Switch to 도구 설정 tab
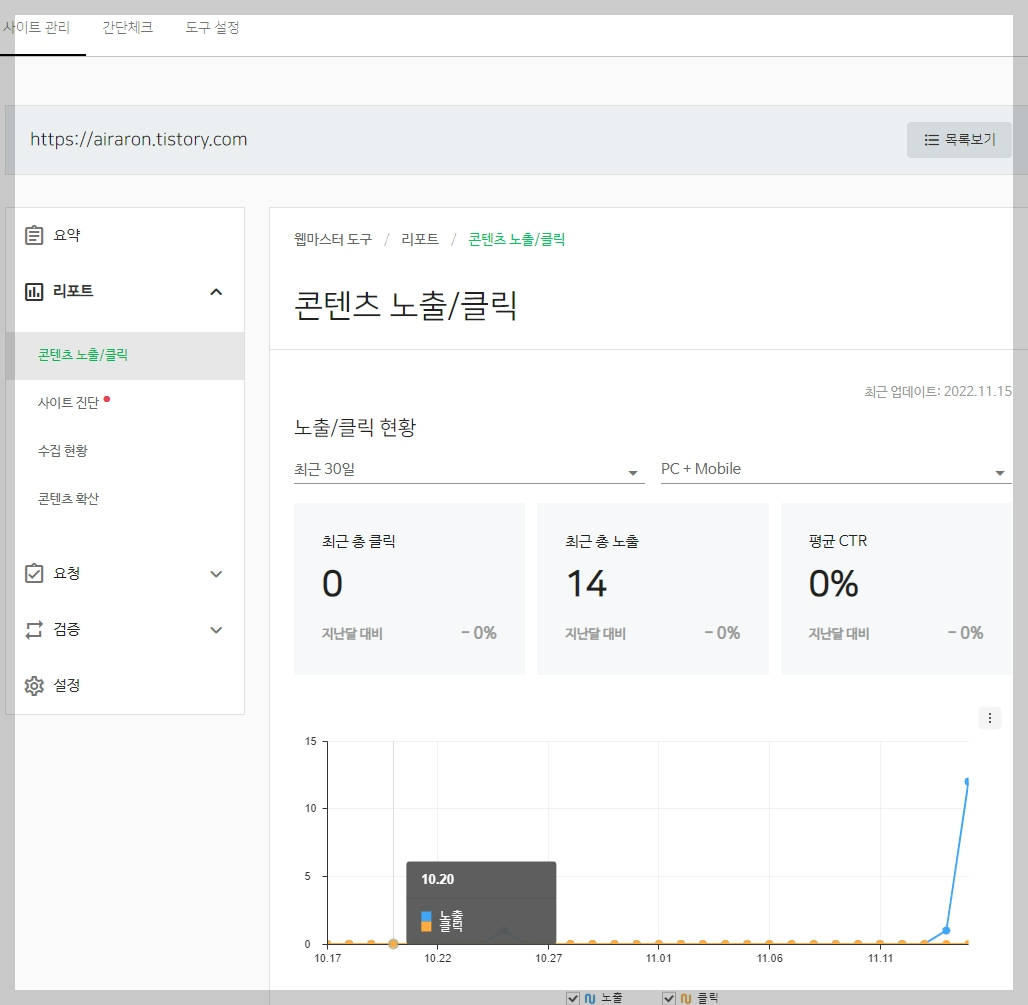The image size is (1028, 1005). point(212,28)
